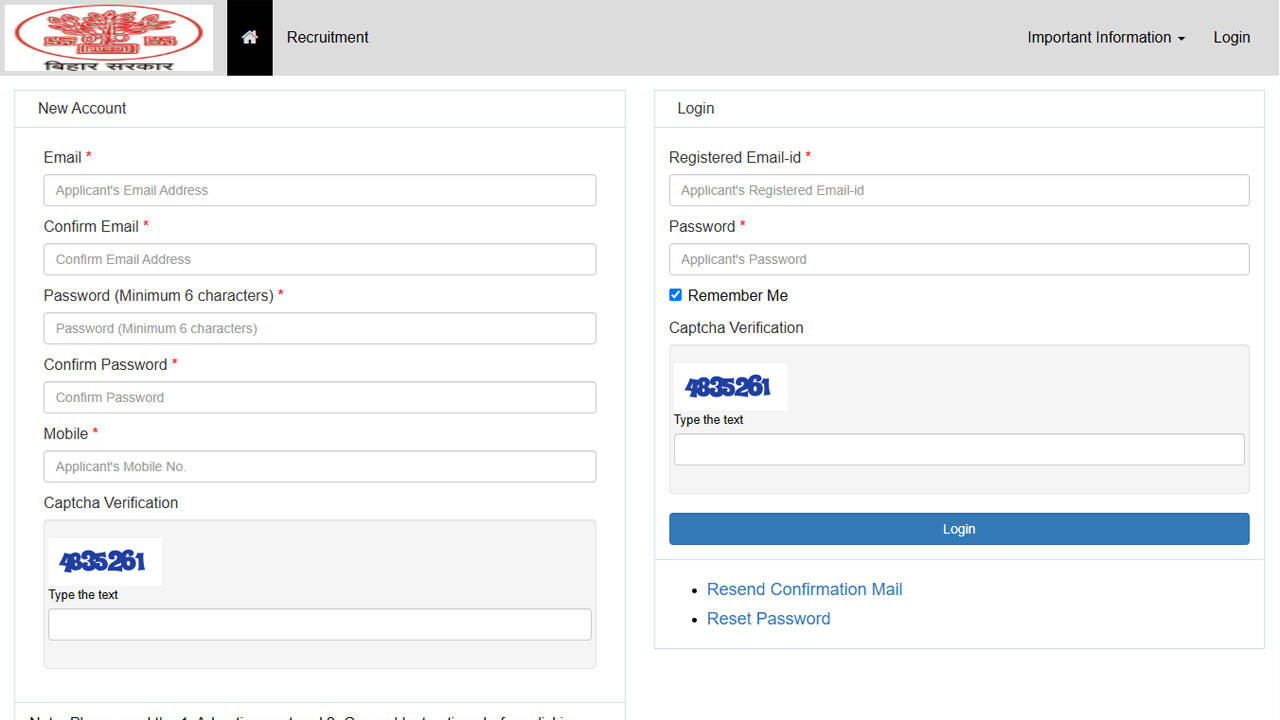Image resolution: width=1280 pixels, height=720 pixels.
Task: Expand the Important Information dropdown
Action: click(x=1106, y=37)
